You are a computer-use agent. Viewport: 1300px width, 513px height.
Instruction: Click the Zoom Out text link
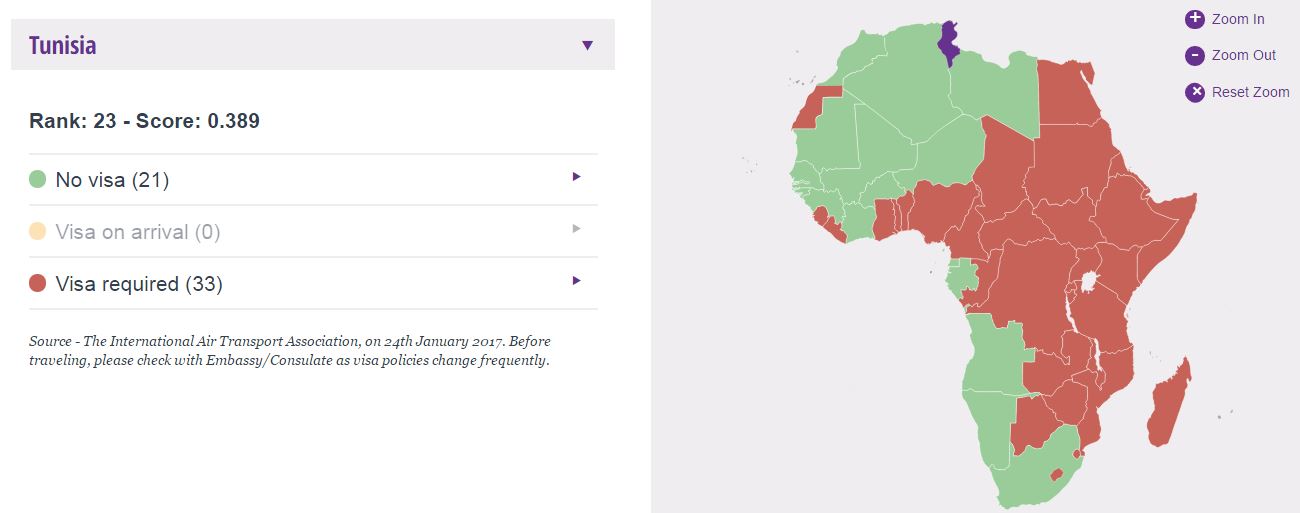[x=1244, y=56]
